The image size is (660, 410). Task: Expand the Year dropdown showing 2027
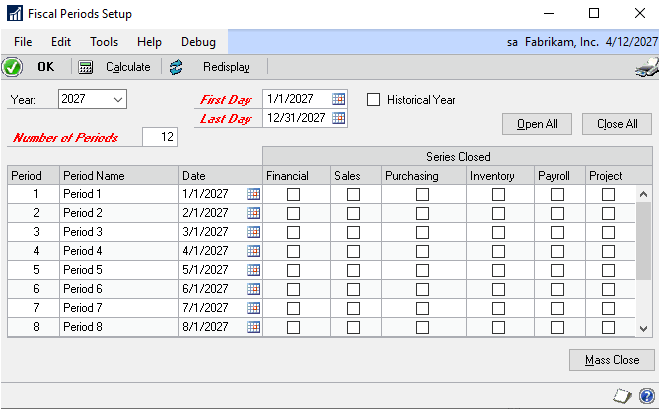pos(118,100)
